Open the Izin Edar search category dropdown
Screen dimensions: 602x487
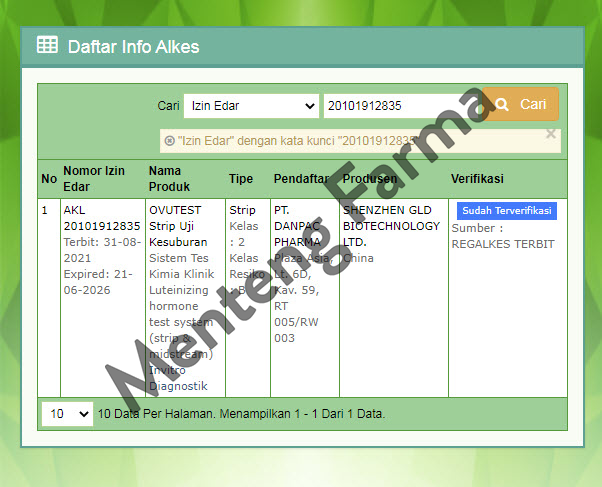click(x=251, y=106)
